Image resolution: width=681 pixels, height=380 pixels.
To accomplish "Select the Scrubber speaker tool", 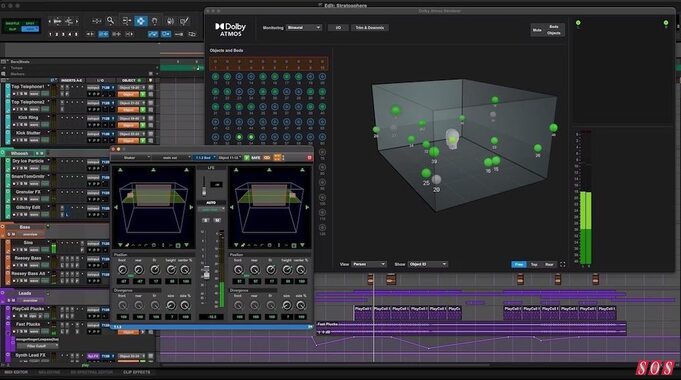I will pos(170,21).
